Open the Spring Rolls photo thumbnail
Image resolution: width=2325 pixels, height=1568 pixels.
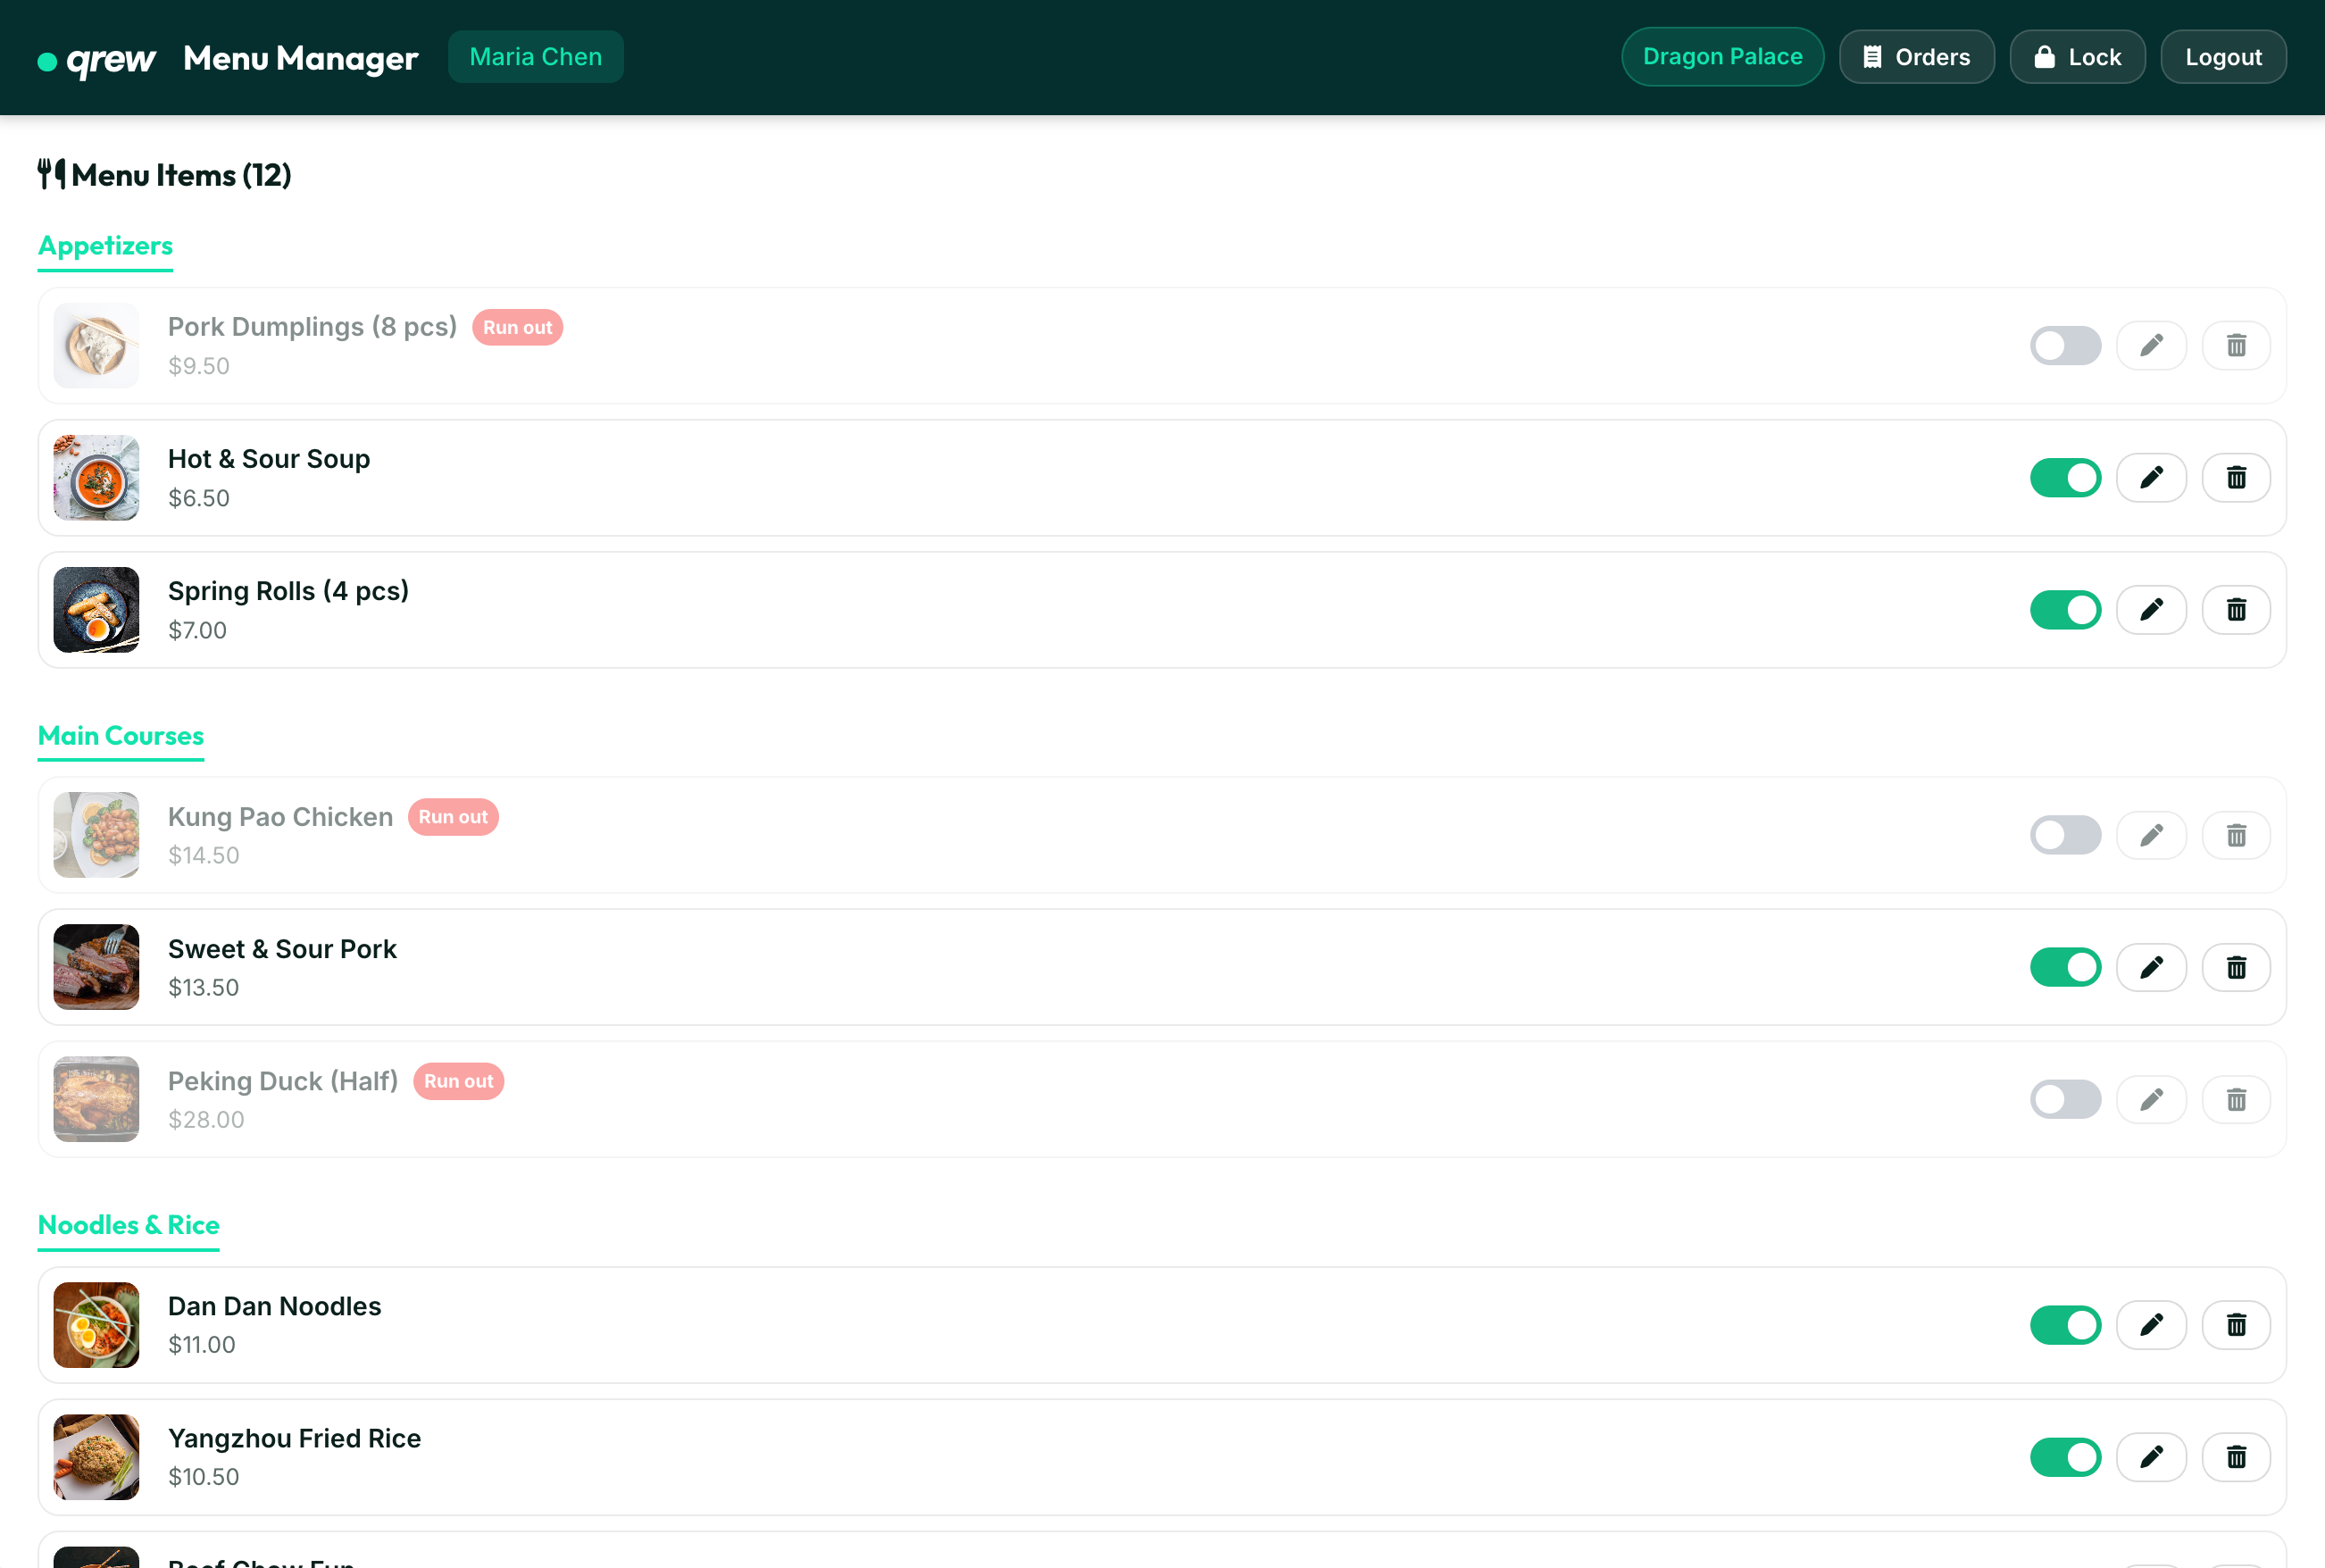tap(96, 609)
